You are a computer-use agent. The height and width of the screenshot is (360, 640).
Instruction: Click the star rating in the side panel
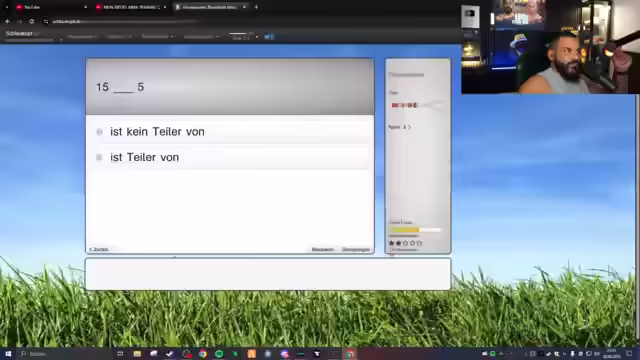[405, 243]
